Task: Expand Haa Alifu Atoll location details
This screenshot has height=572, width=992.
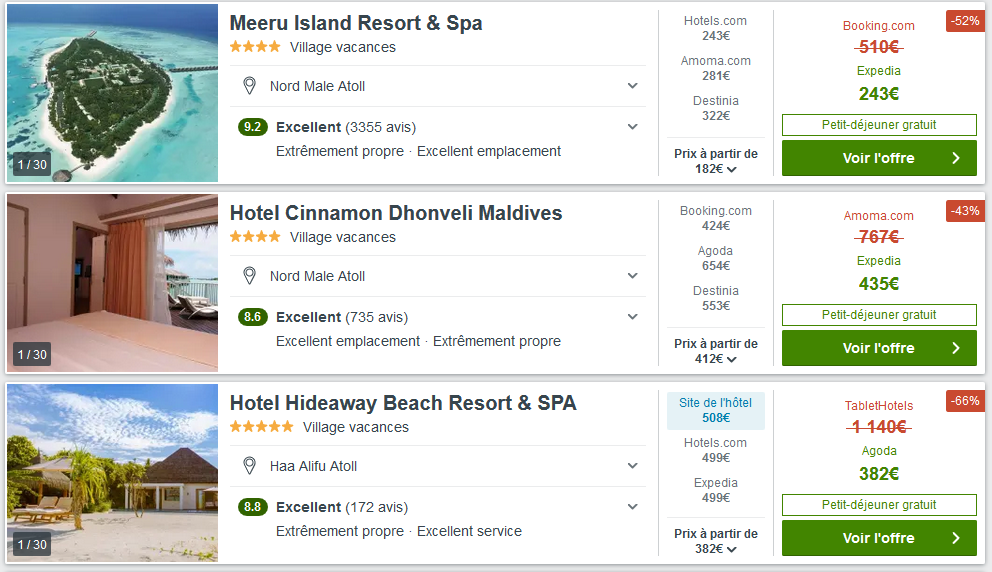Action: coord(632,466)
